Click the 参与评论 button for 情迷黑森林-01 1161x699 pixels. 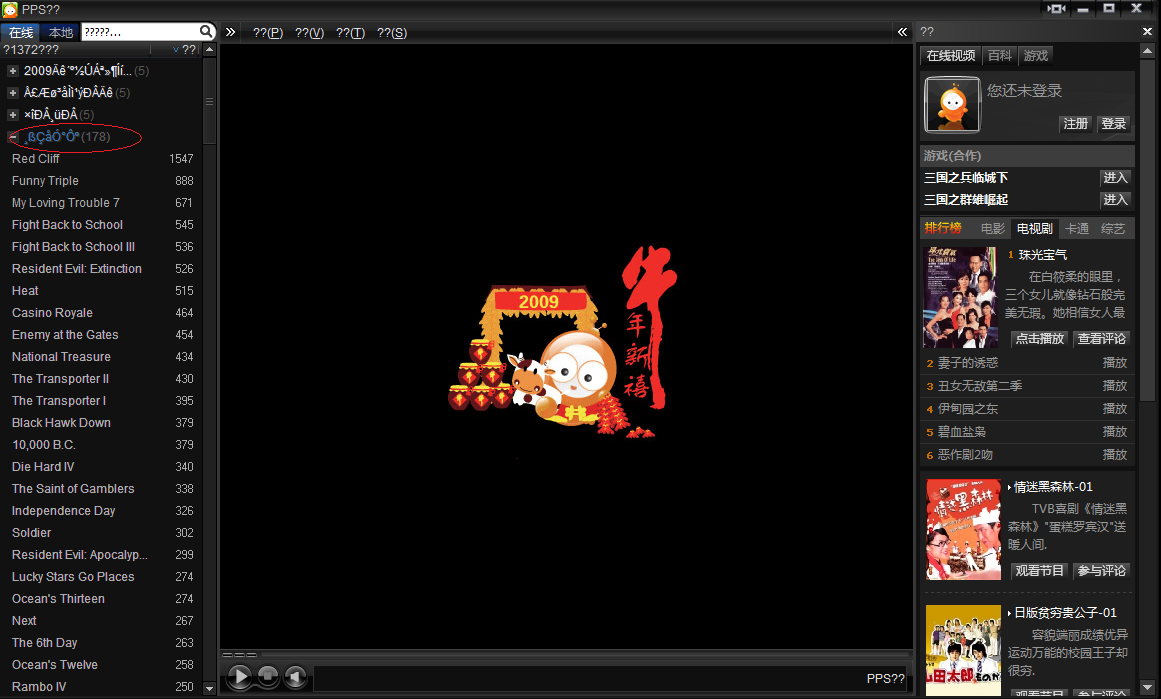click(x=1102, y=571)
